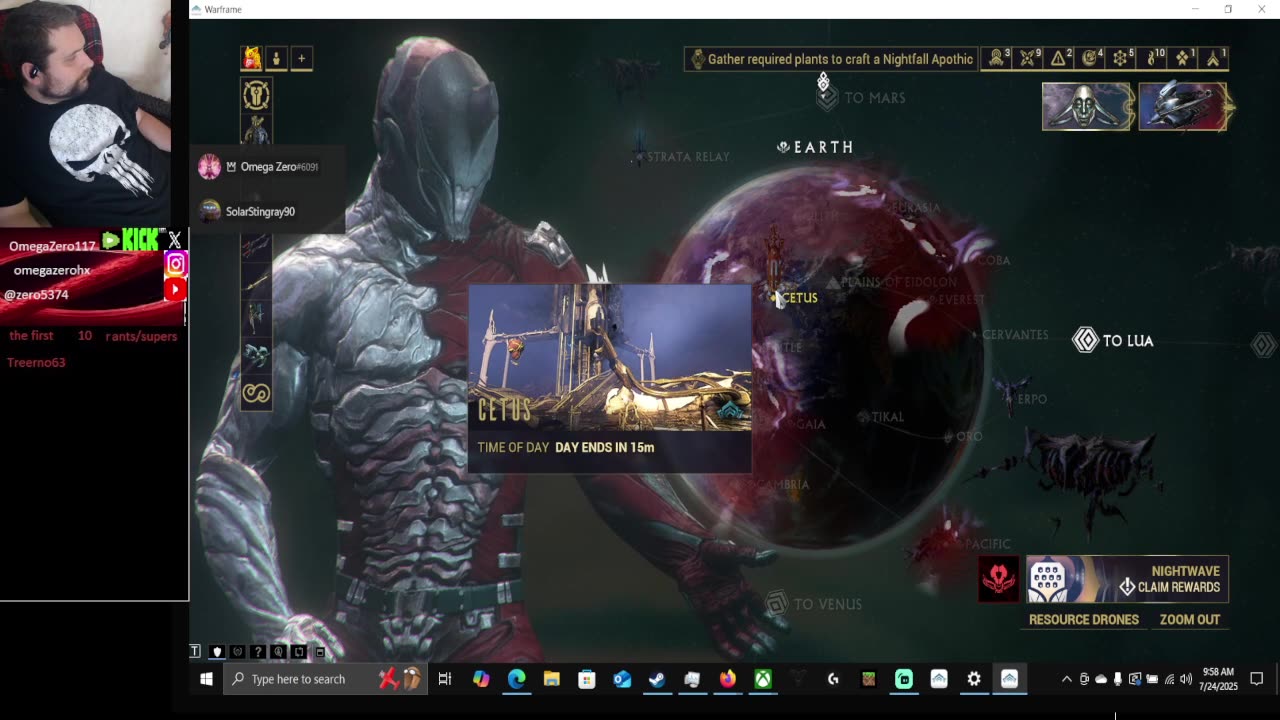Select squad member SolarStingray90

[247, 211]
